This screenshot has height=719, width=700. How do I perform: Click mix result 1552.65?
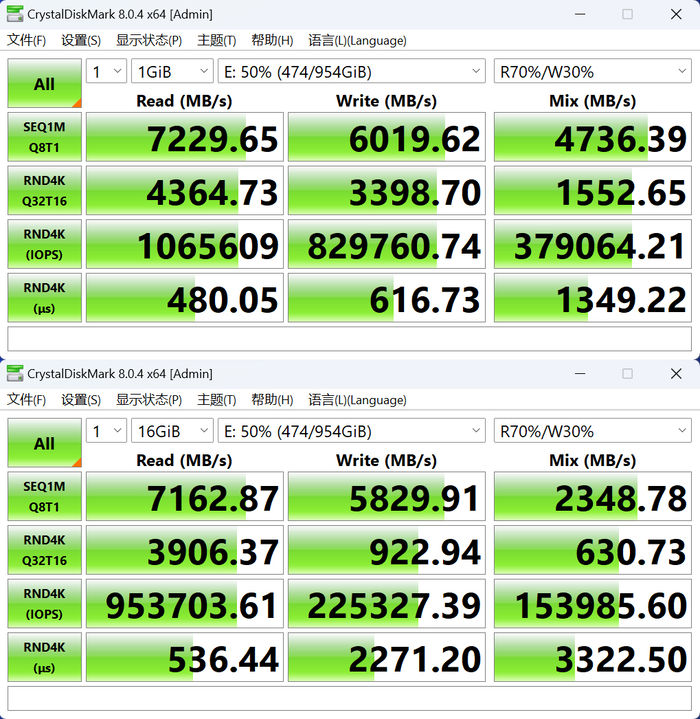[x=593, y=190]
